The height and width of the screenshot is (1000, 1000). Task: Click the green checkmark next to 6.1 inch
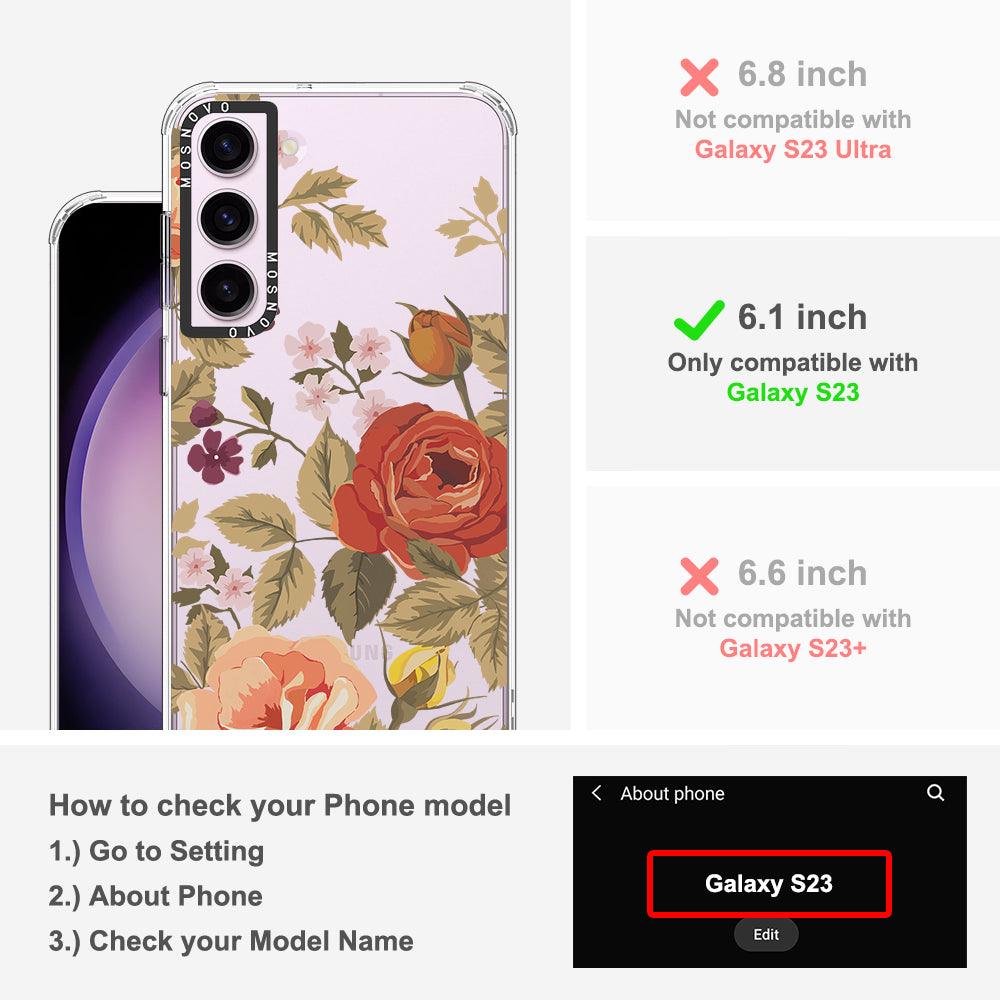click(699, 320)
